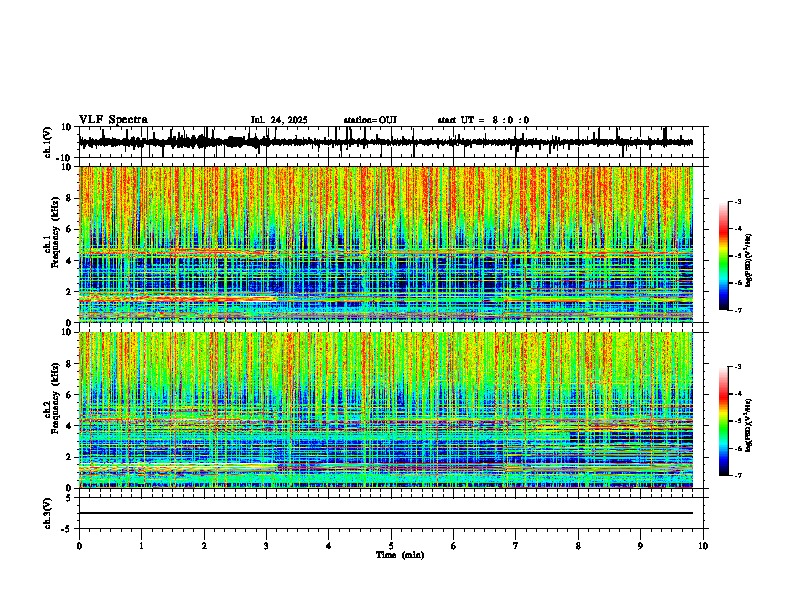Image resolution: width=792 pixels, height=612 pixels.
Task: Click the flat ch.3 voltage trace line
Action: [x=386, y=513]
